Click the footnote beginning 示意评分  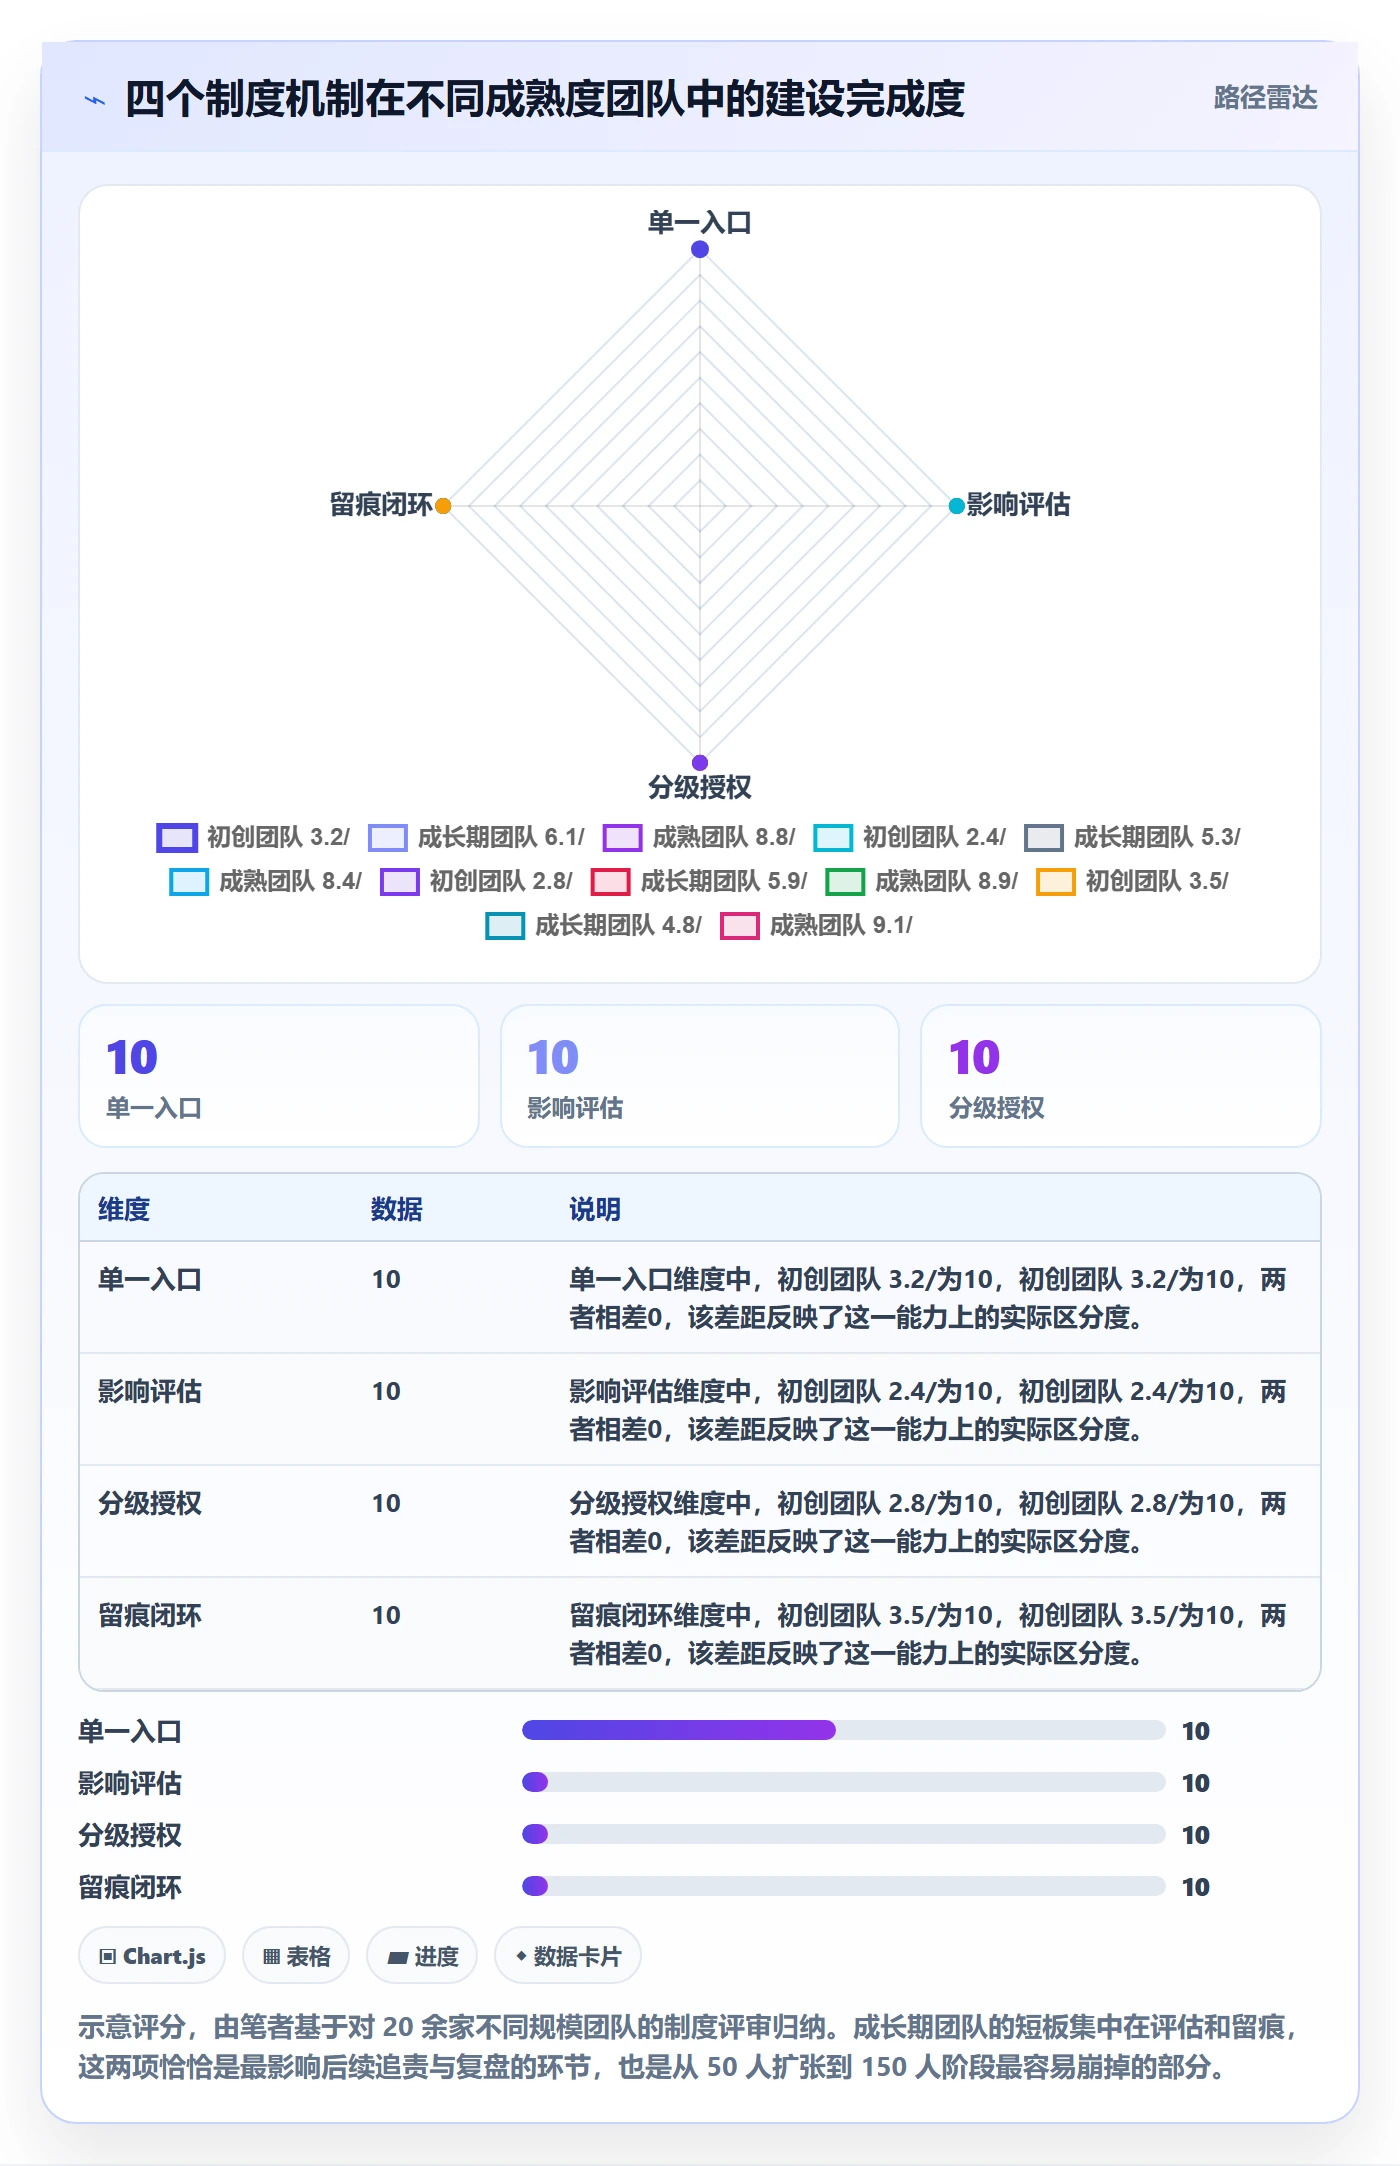click(x=688, y=2046)
